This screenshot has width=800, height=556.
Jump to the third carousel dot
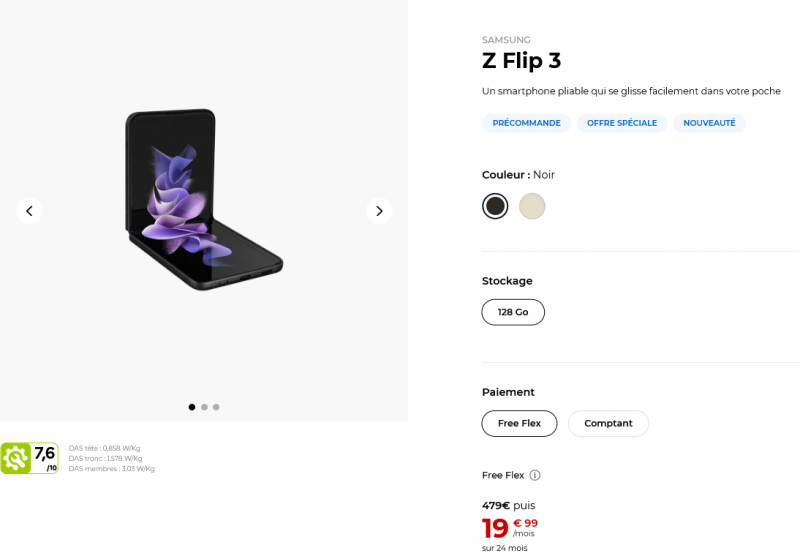coord(216,407)
